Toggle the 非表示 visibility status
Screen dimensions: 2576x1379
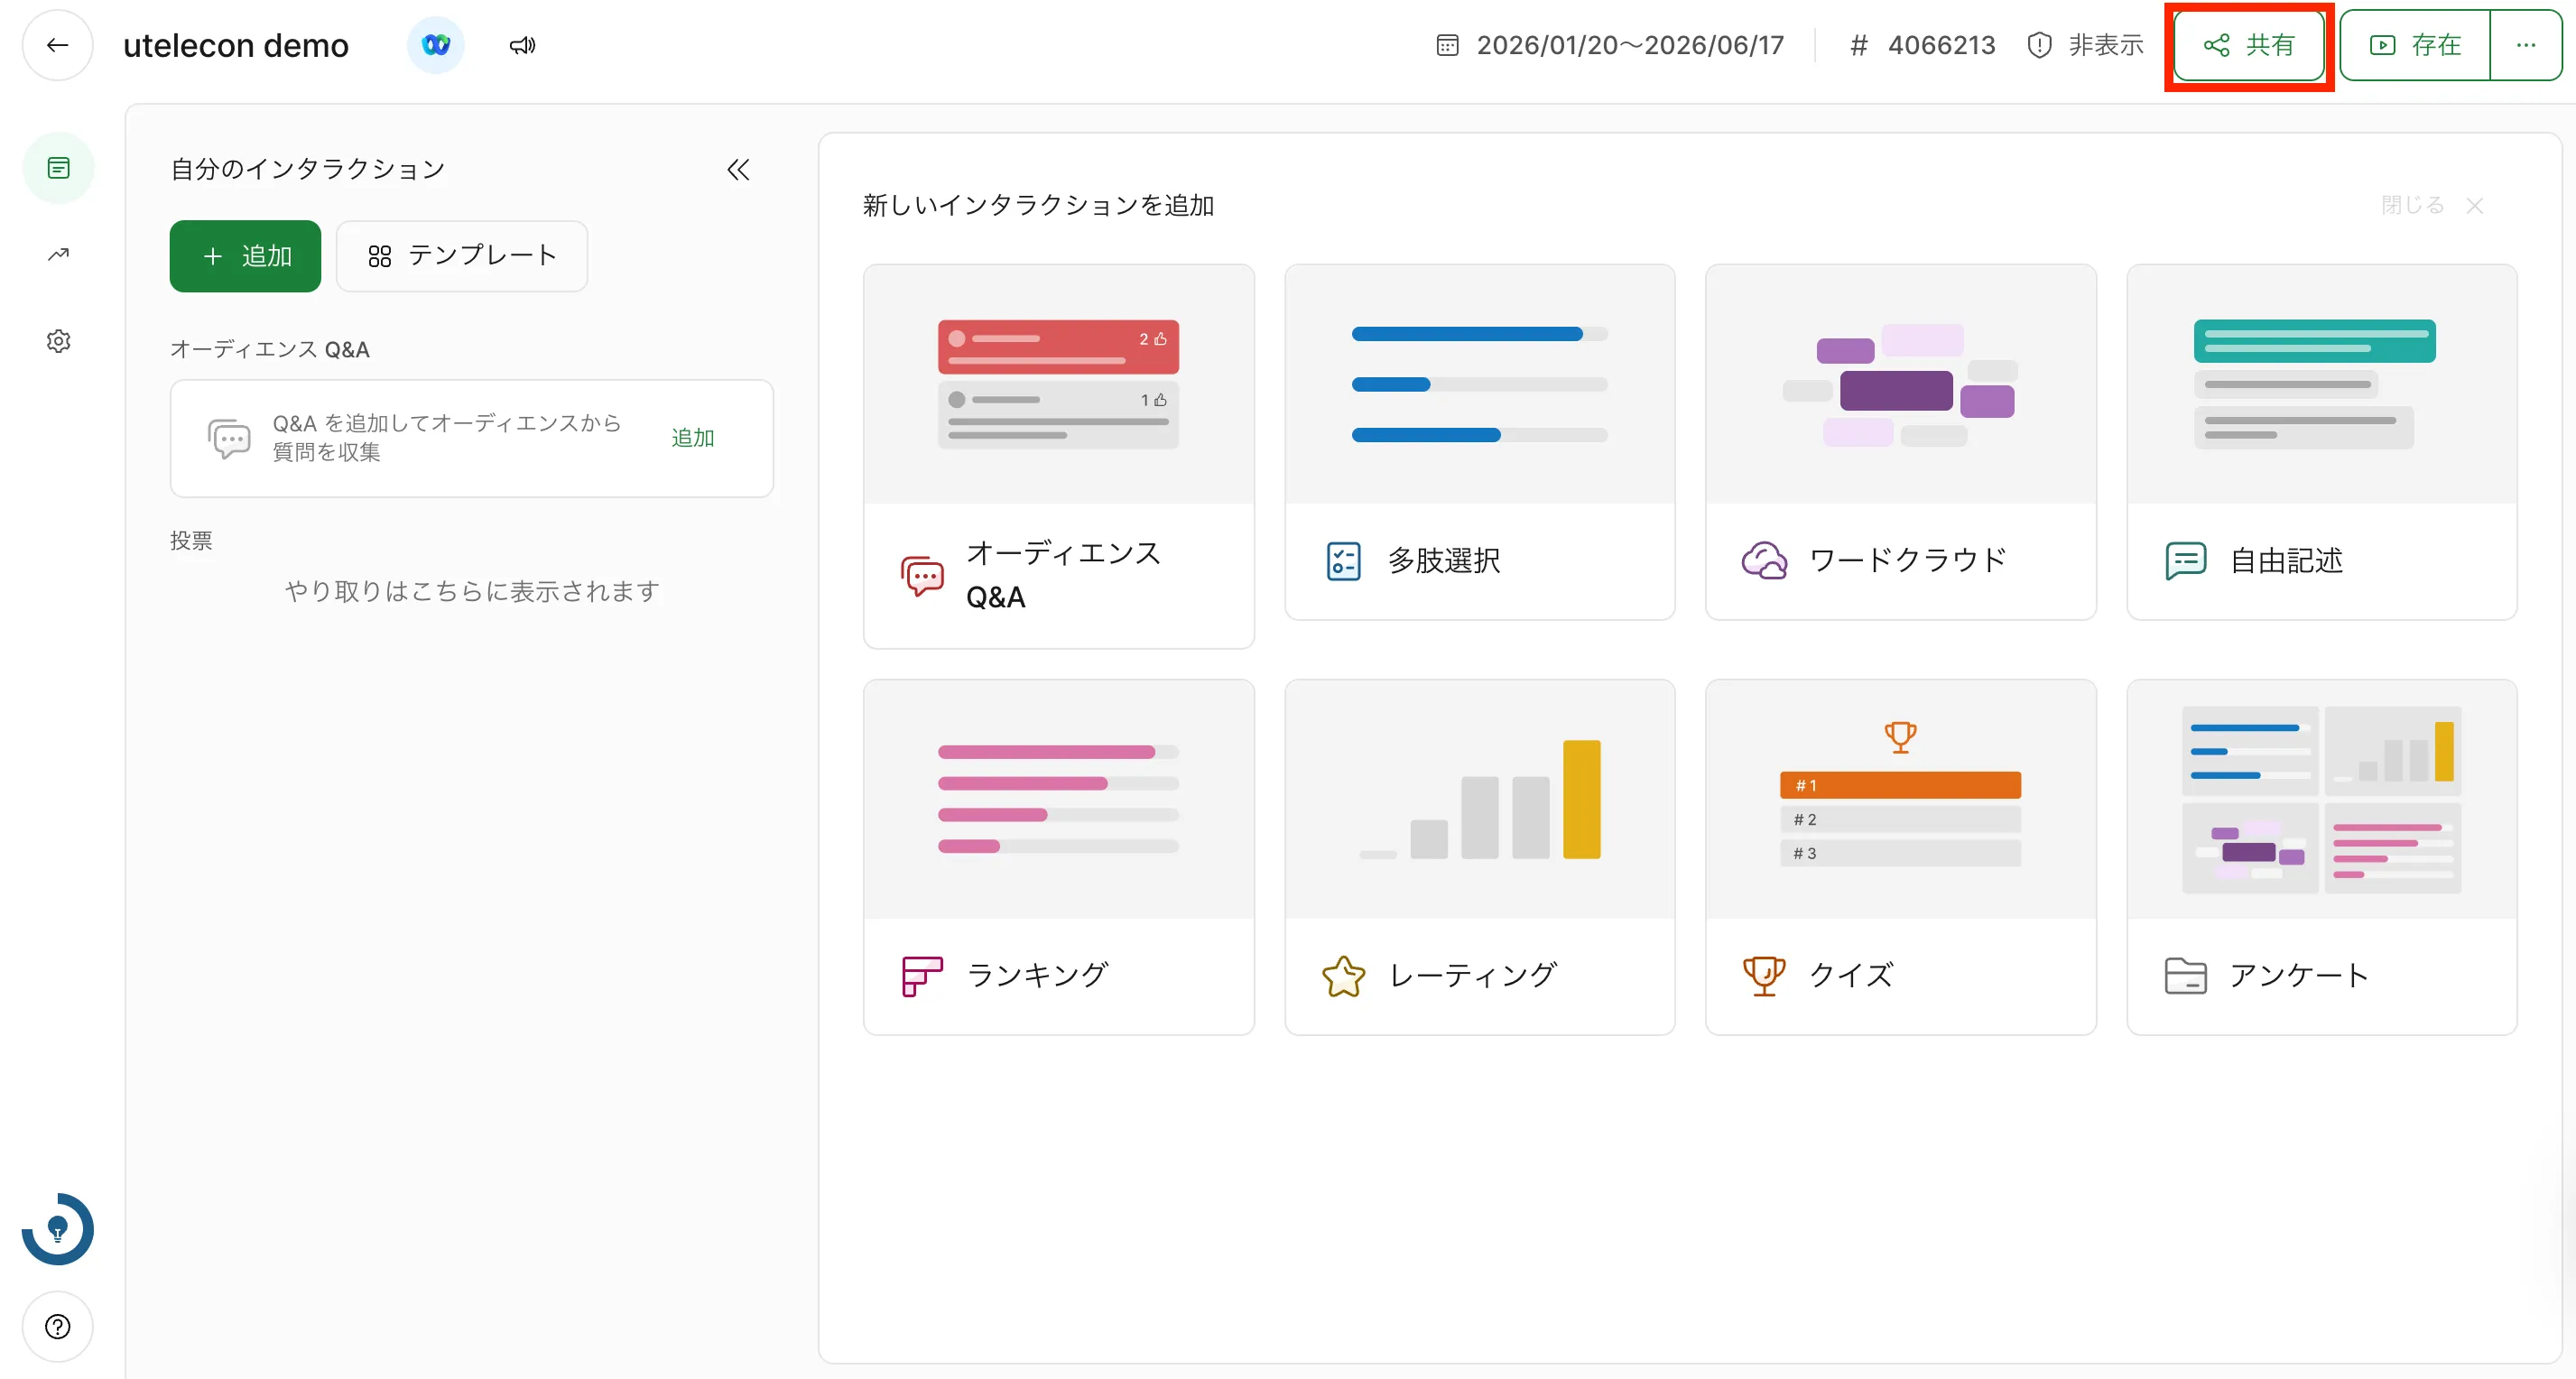[x=2085, y=45]
